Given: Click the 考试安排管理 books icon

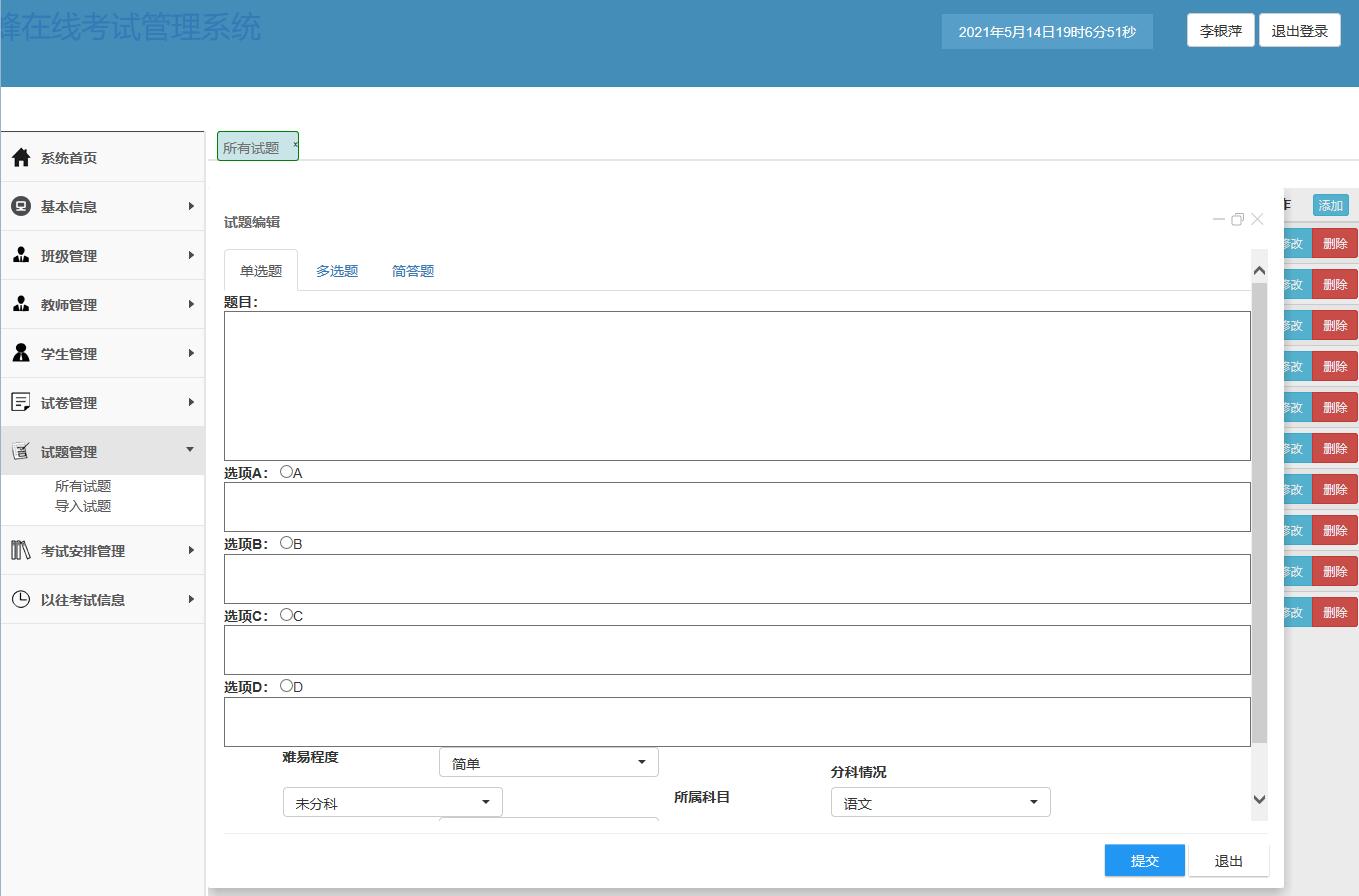Looking at the screenshot, I should tap(21, 550).
